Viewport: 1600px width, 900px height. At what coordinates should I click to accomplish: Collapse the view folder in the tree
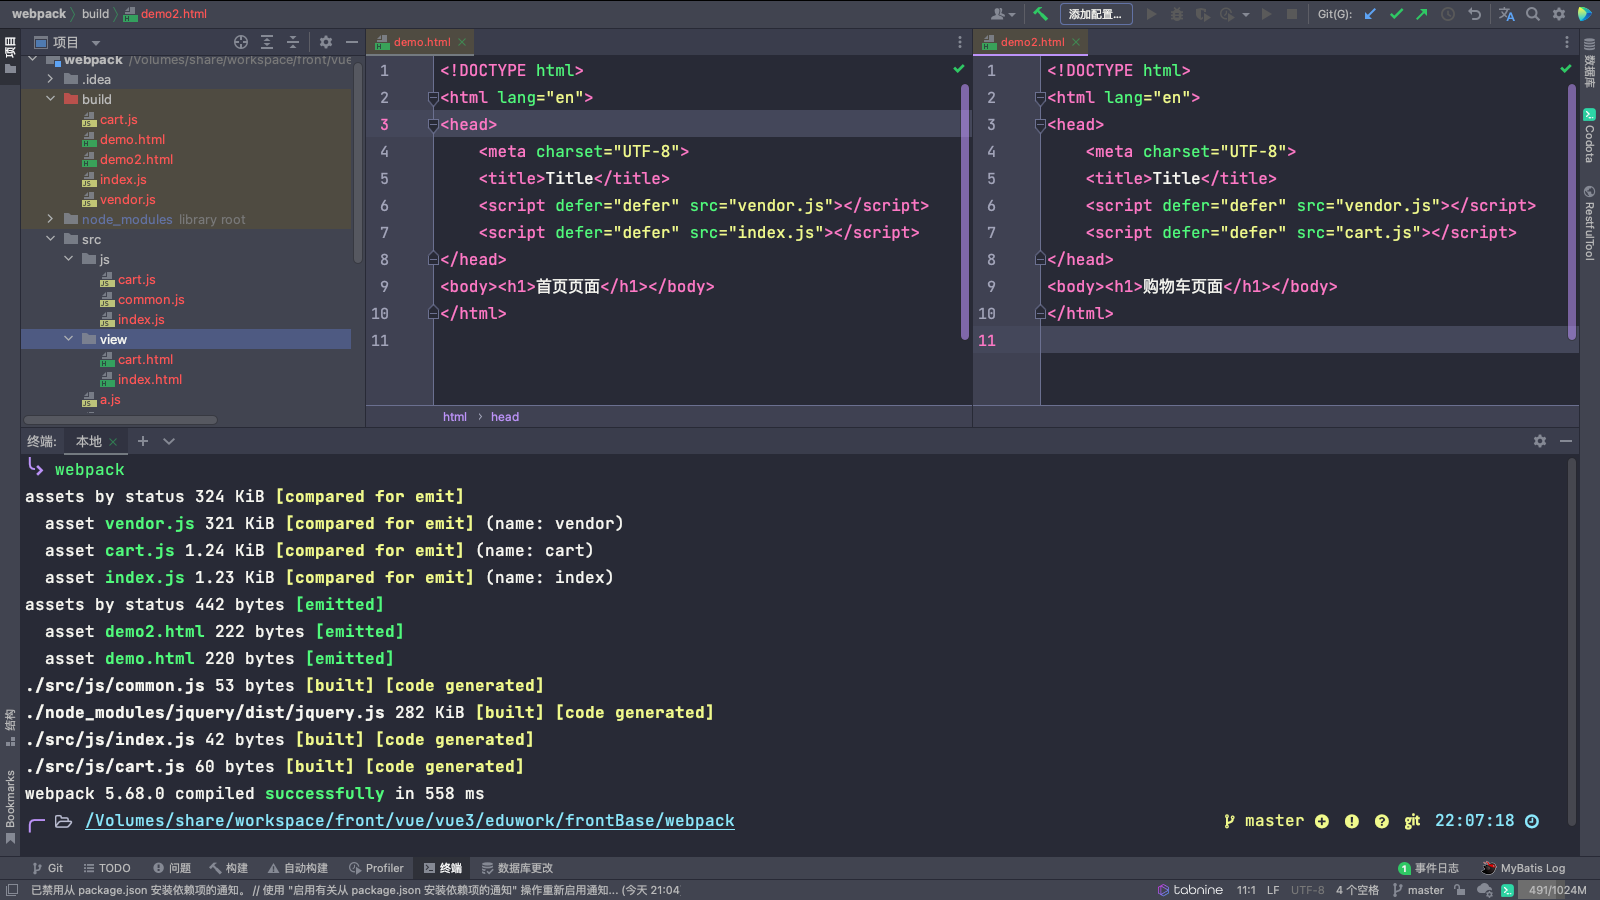pos(69,339)
